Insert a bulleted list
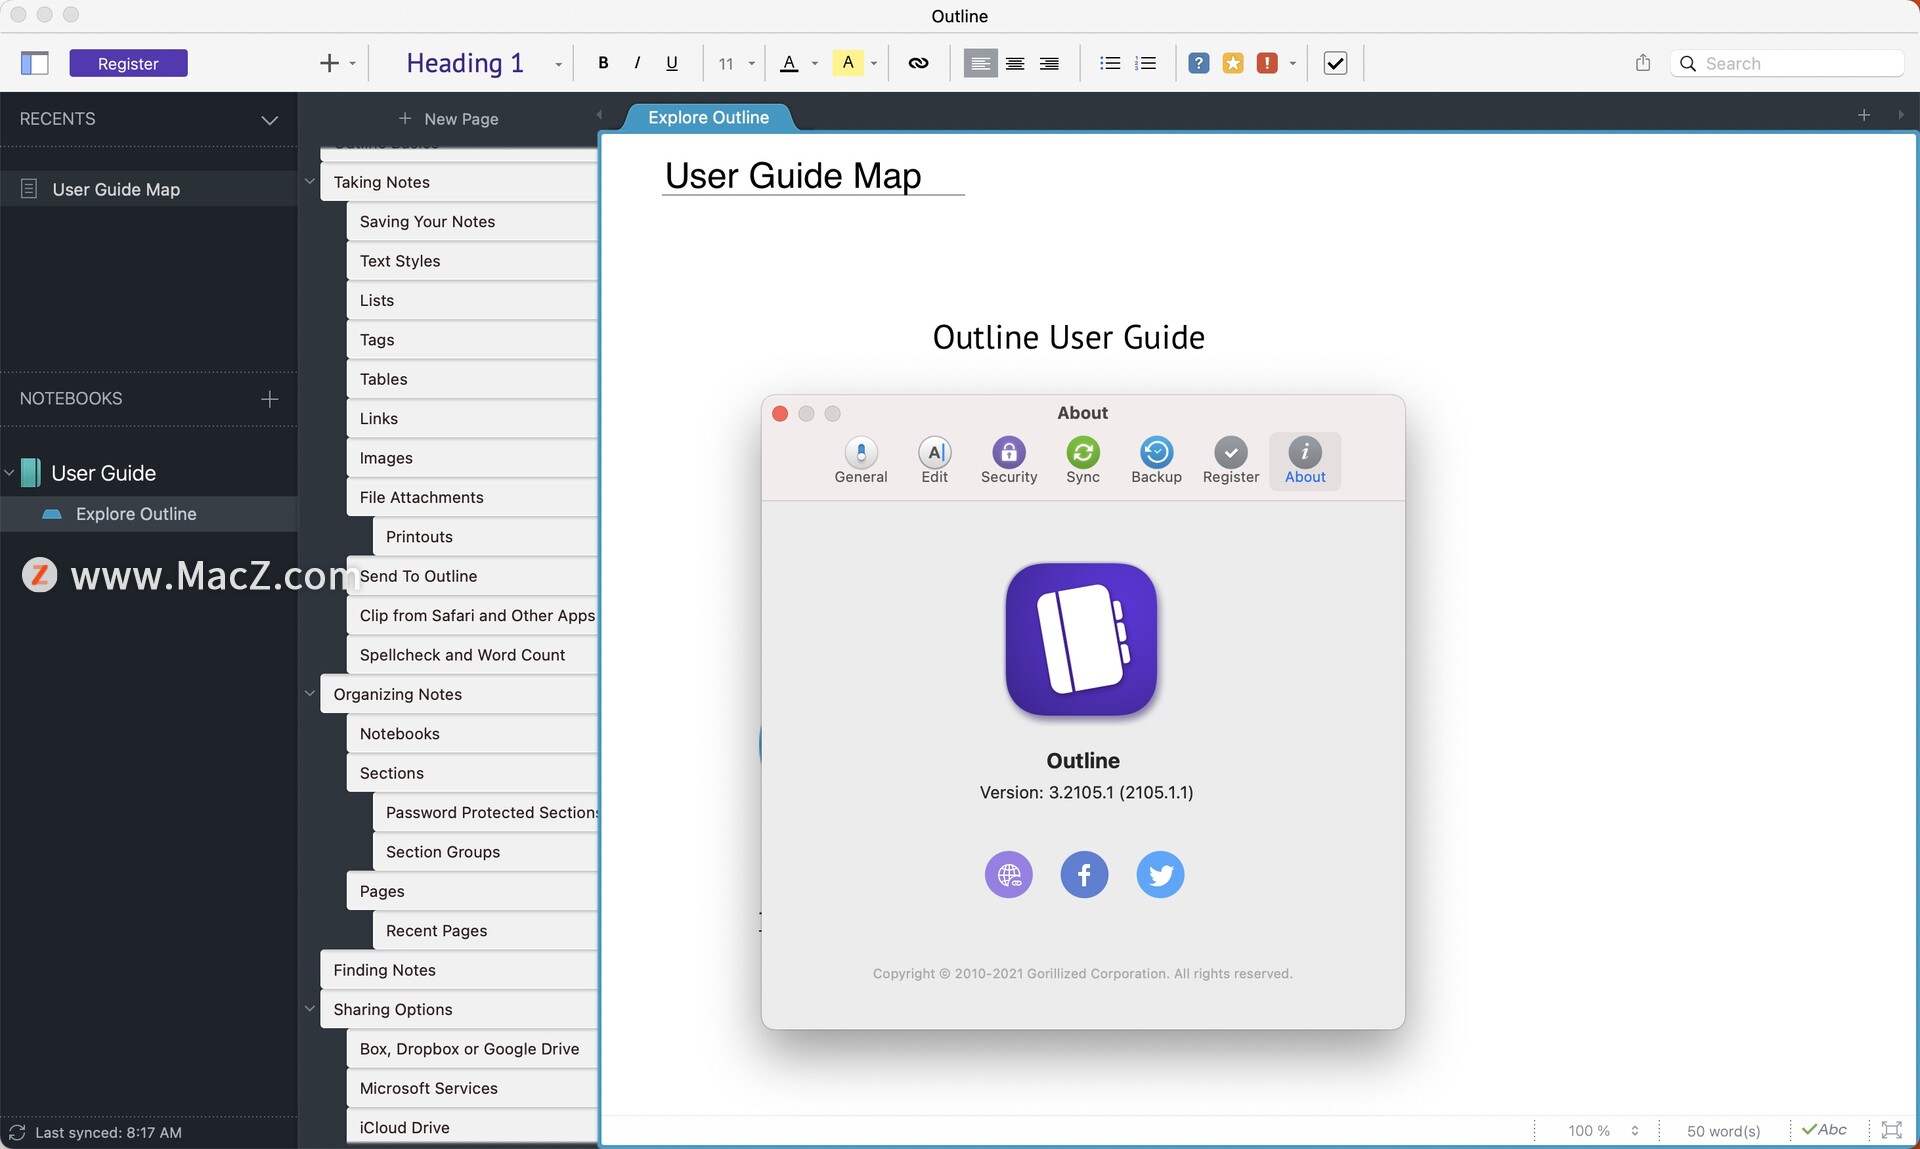1920x1149 pixels. tap(1110, 63)
